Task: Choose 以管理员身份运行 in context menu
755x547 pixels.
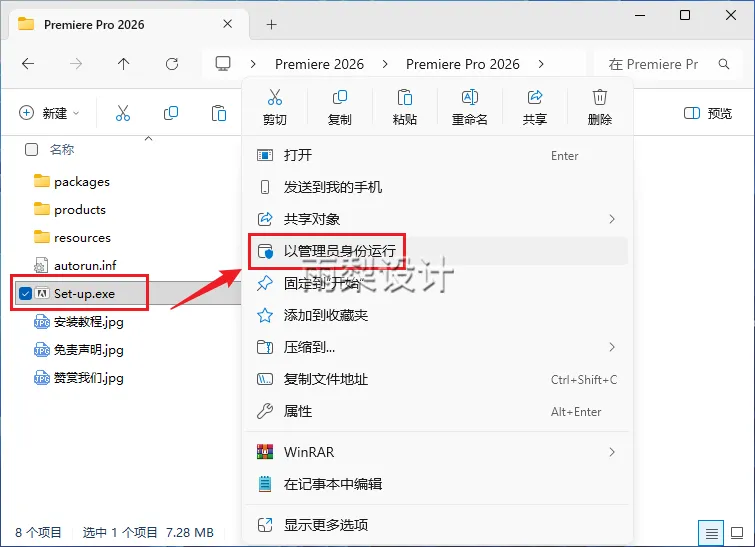Action: tap(437, 251)
